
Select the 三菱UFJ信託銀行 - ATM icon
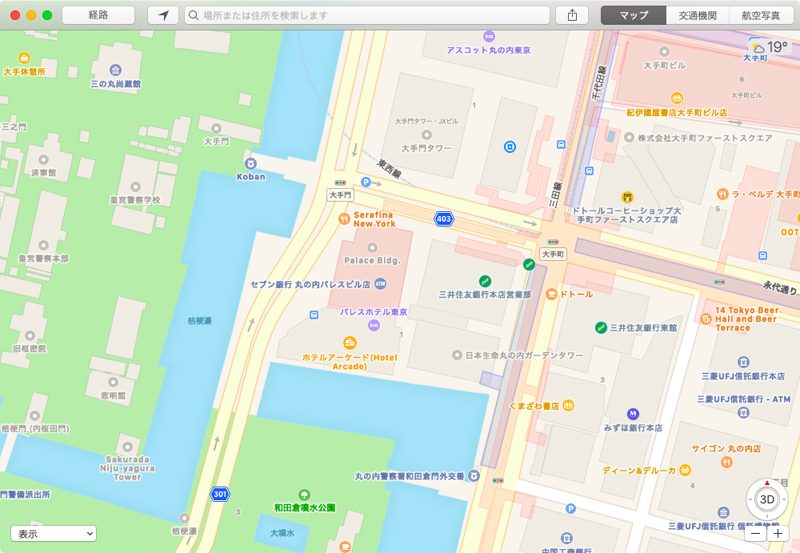click(x=743, y=412)
